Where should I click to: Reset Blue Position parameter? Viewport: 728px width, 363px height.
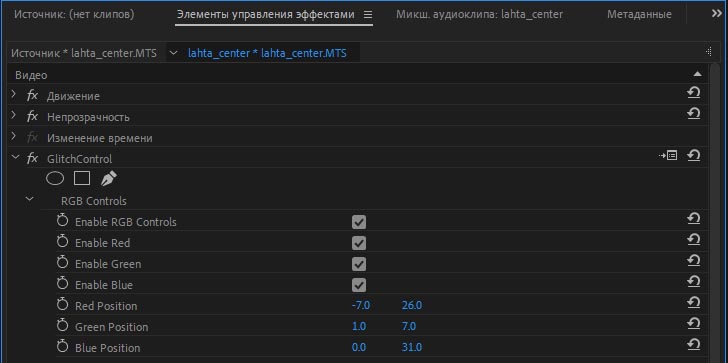tap(693, 344)
